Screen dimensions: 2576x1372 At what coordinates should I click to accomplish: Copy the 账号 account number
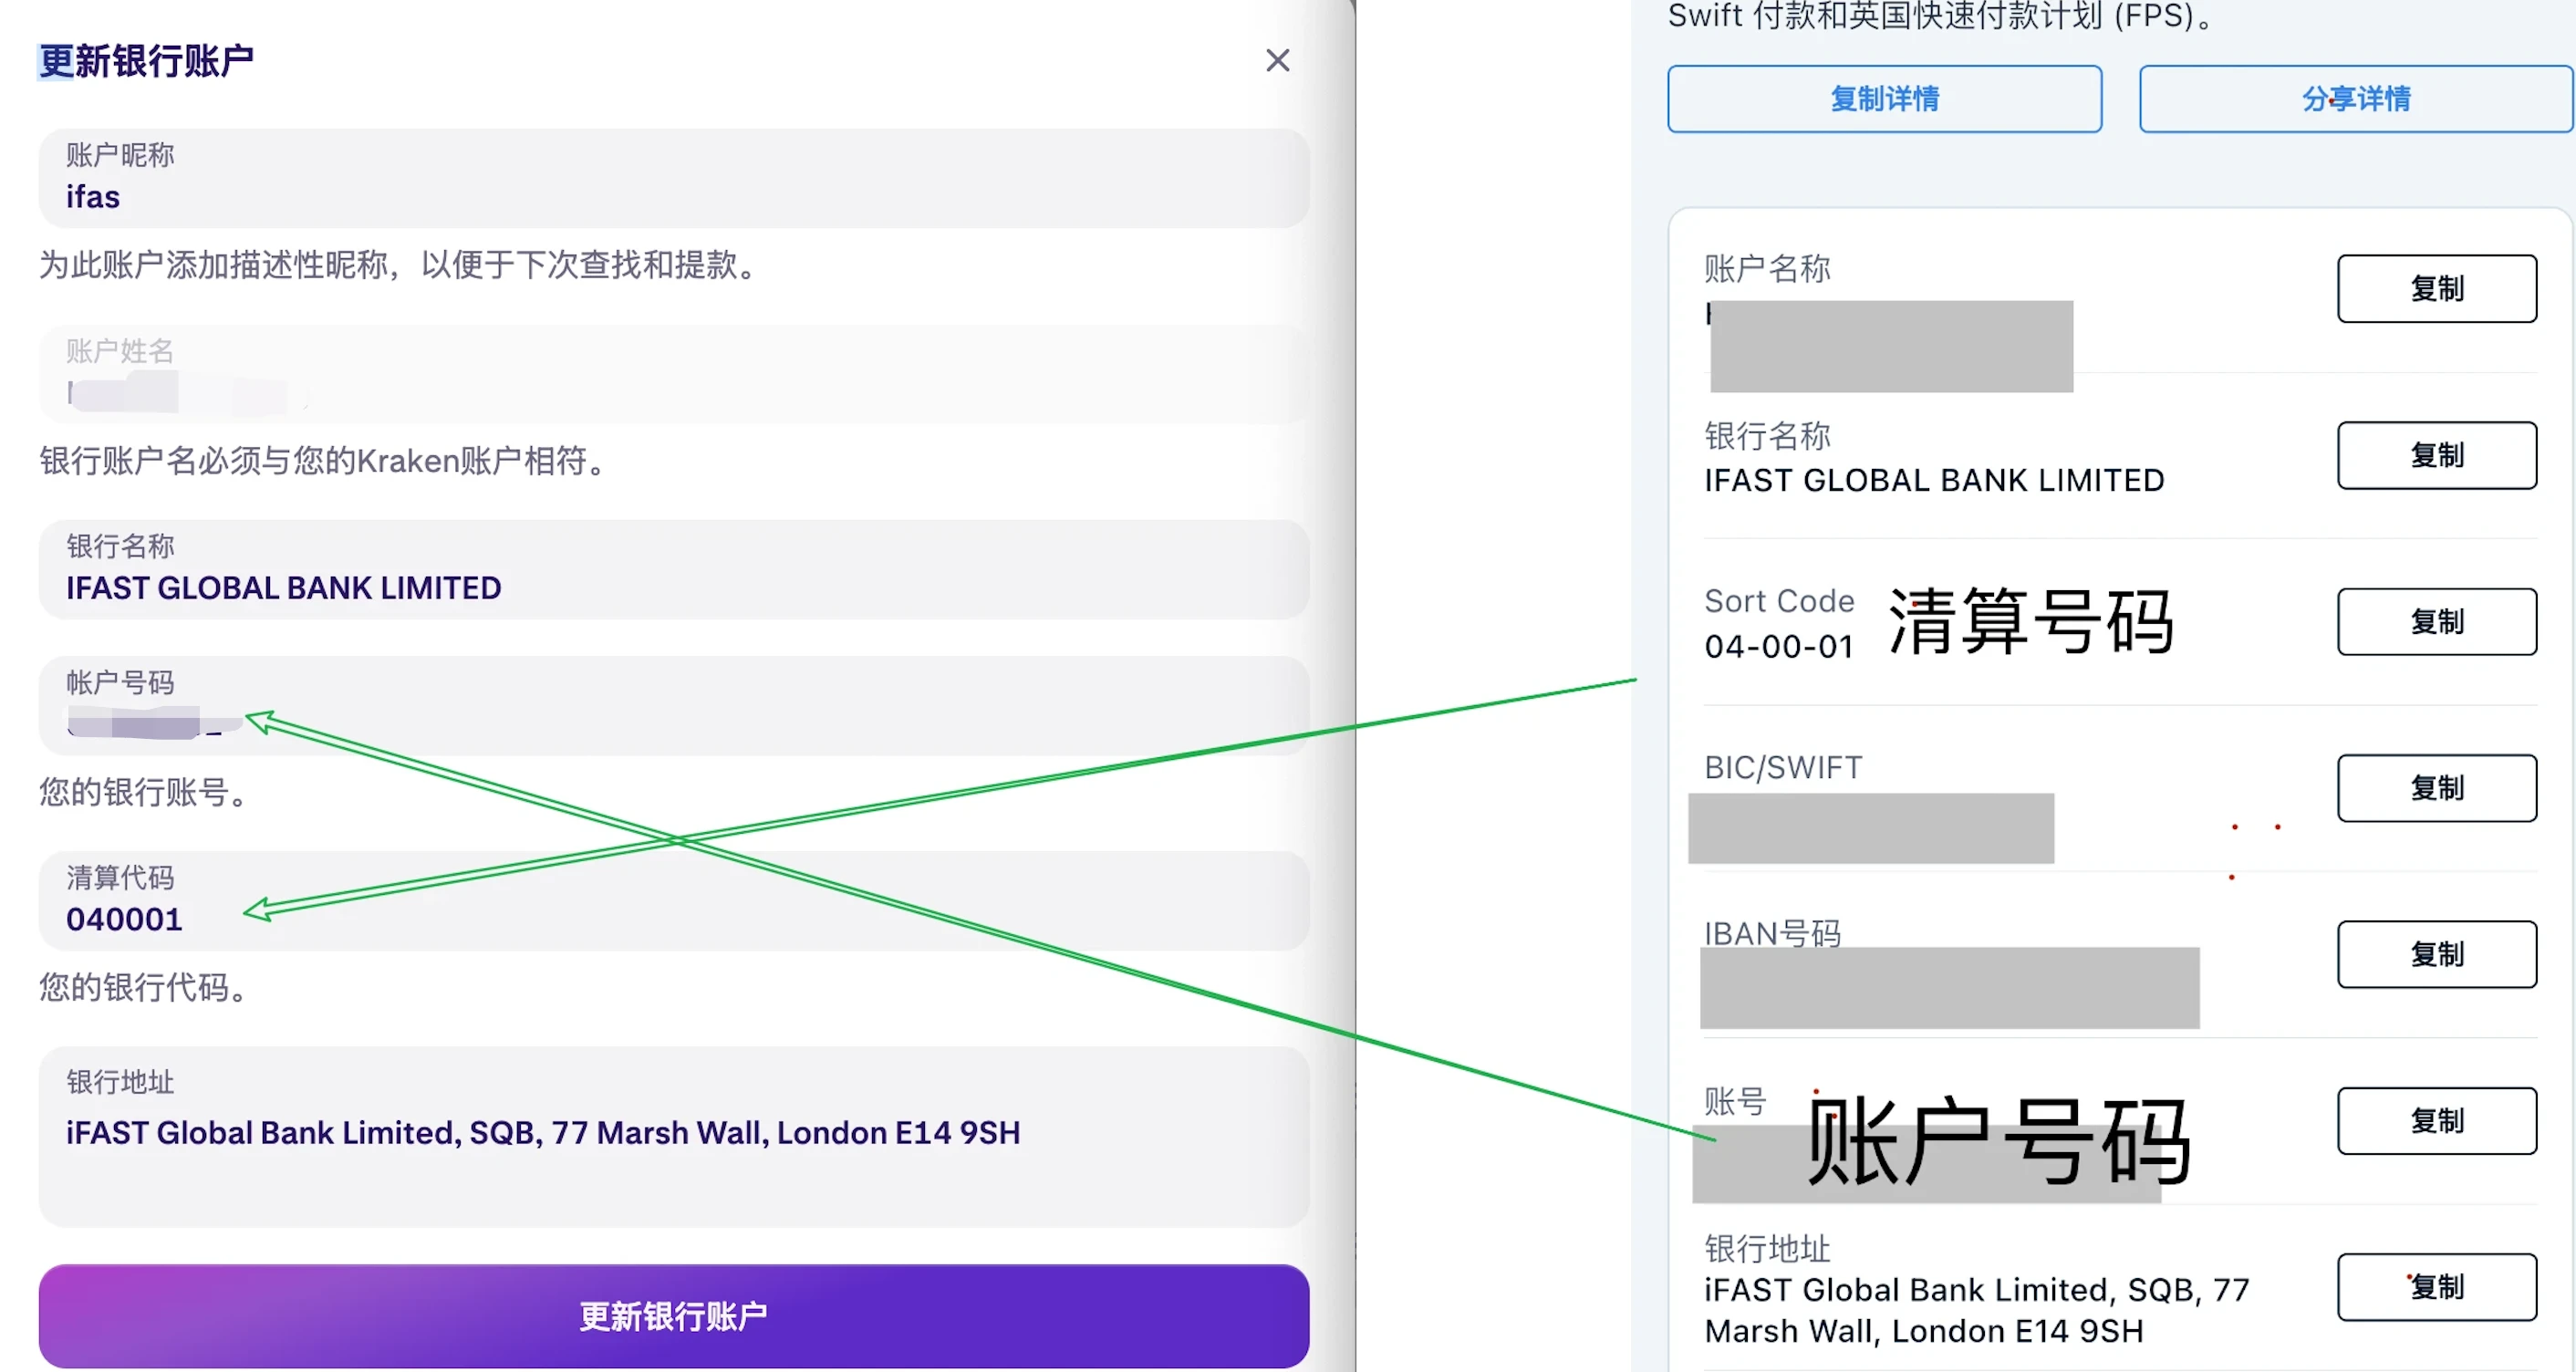point(2436,1120)
